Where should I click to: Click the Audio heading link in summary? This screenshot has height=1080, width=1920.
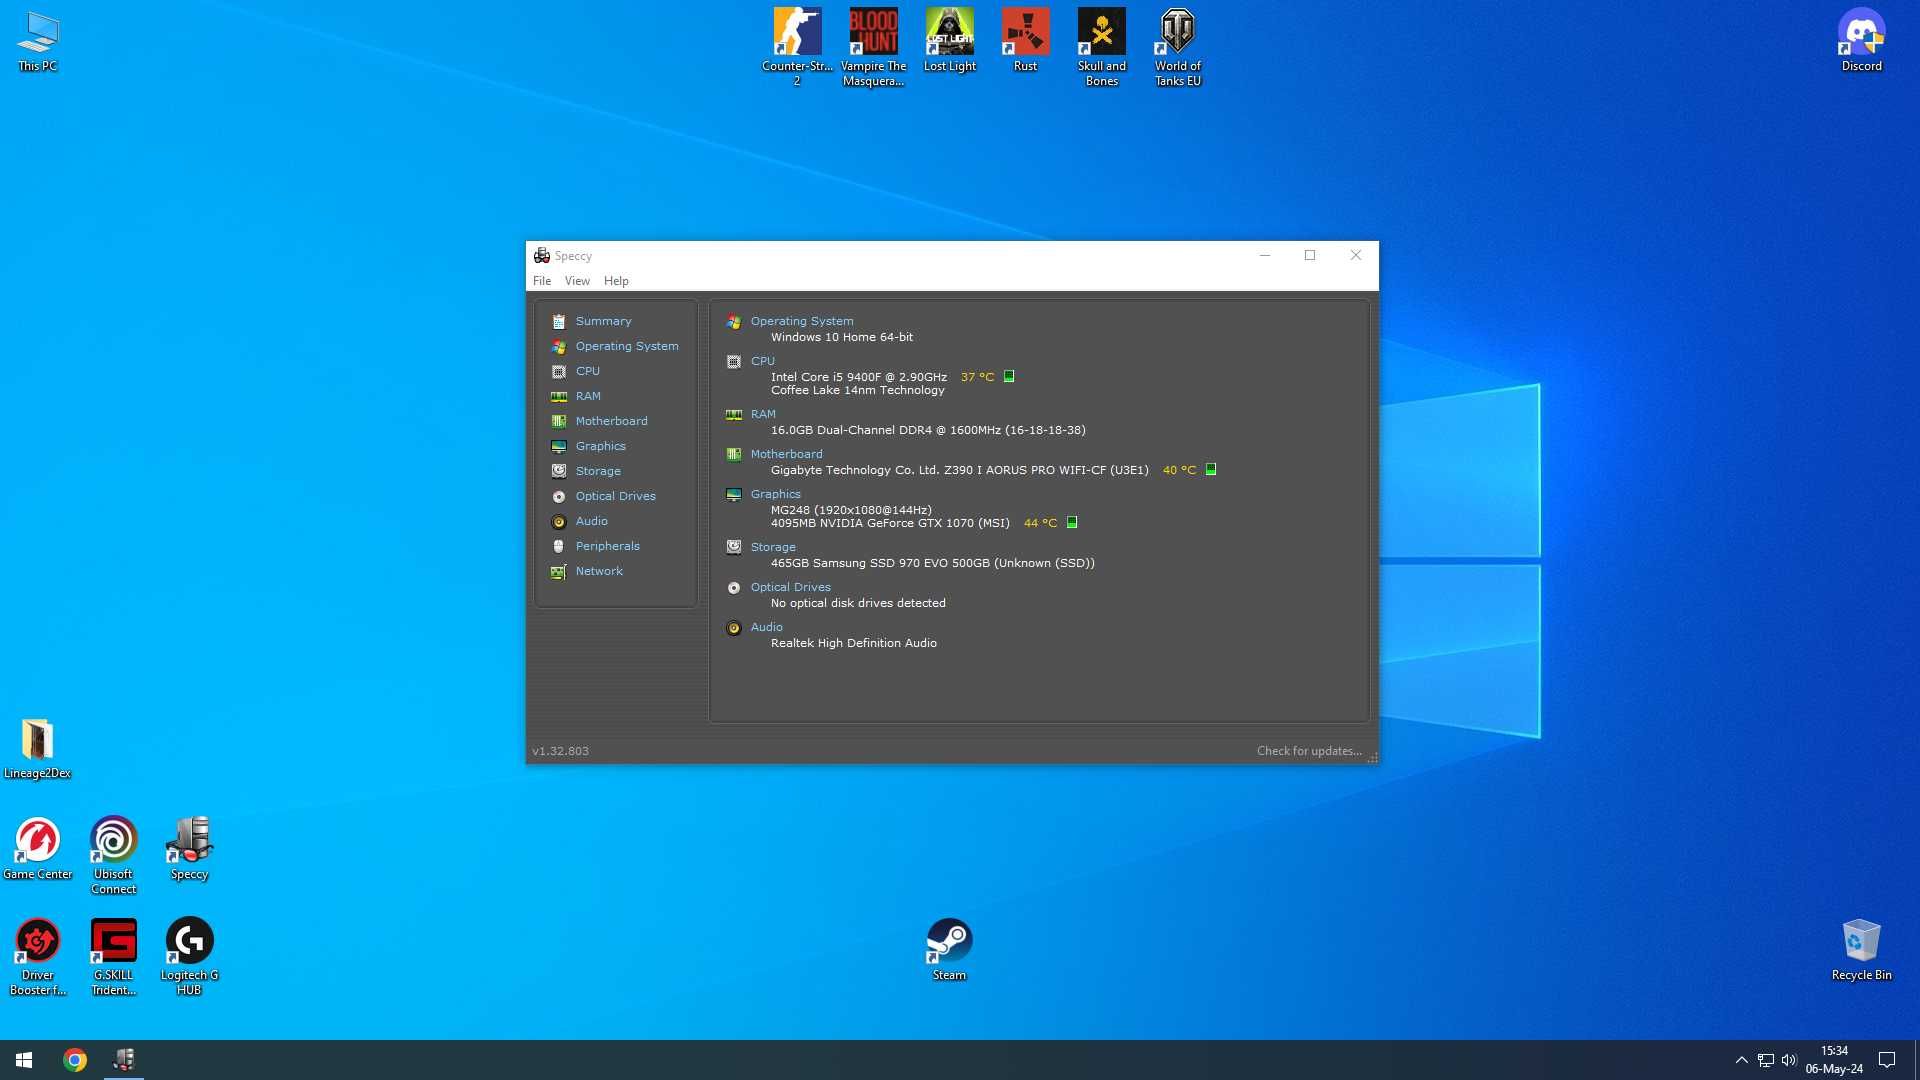point(767,627)
